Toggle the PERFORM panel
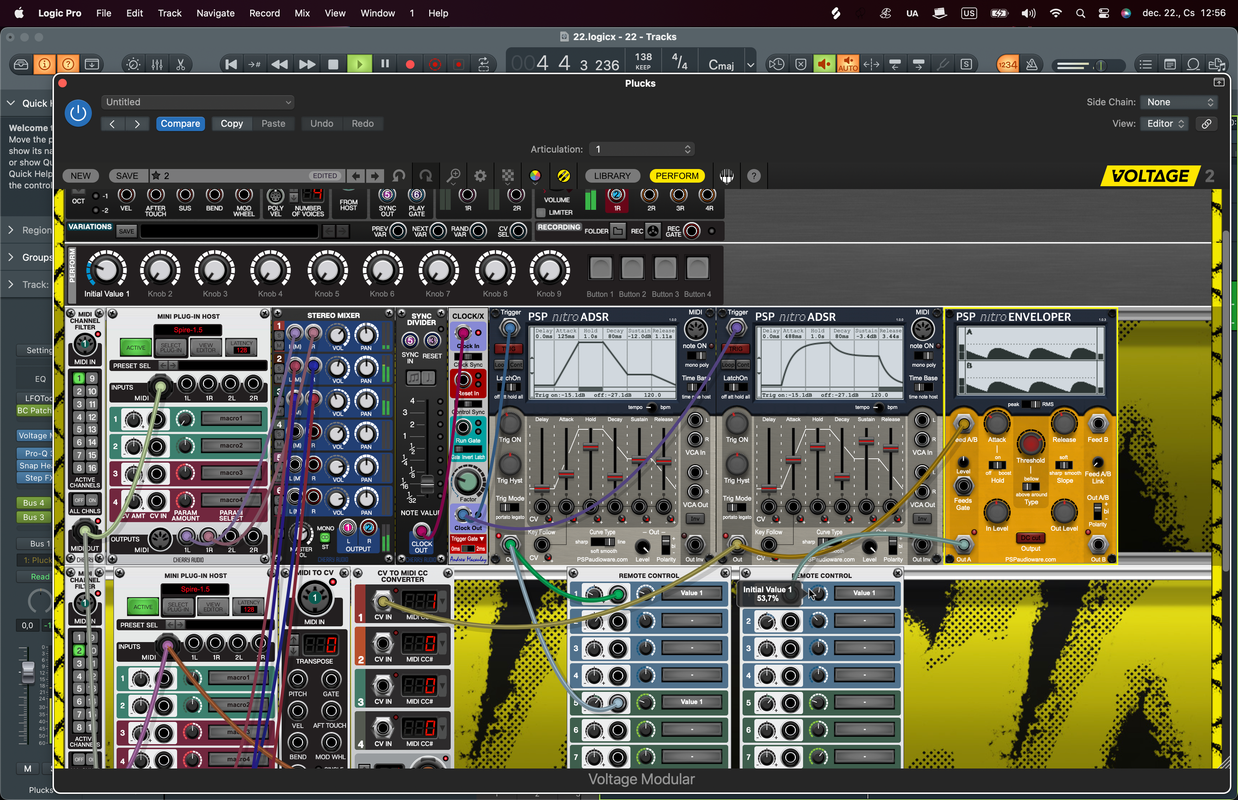 (677, 176)
